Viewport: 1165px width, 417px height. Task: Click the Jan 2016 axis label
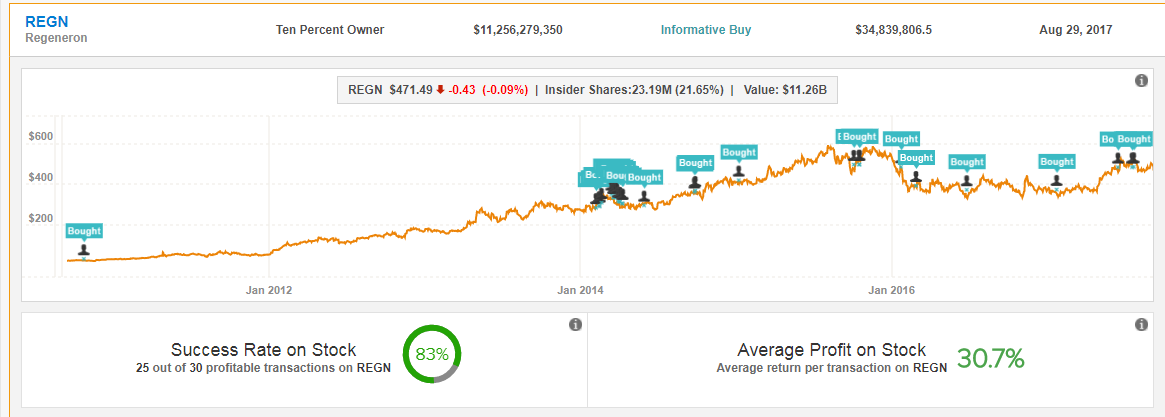click(x=892, y=290)
